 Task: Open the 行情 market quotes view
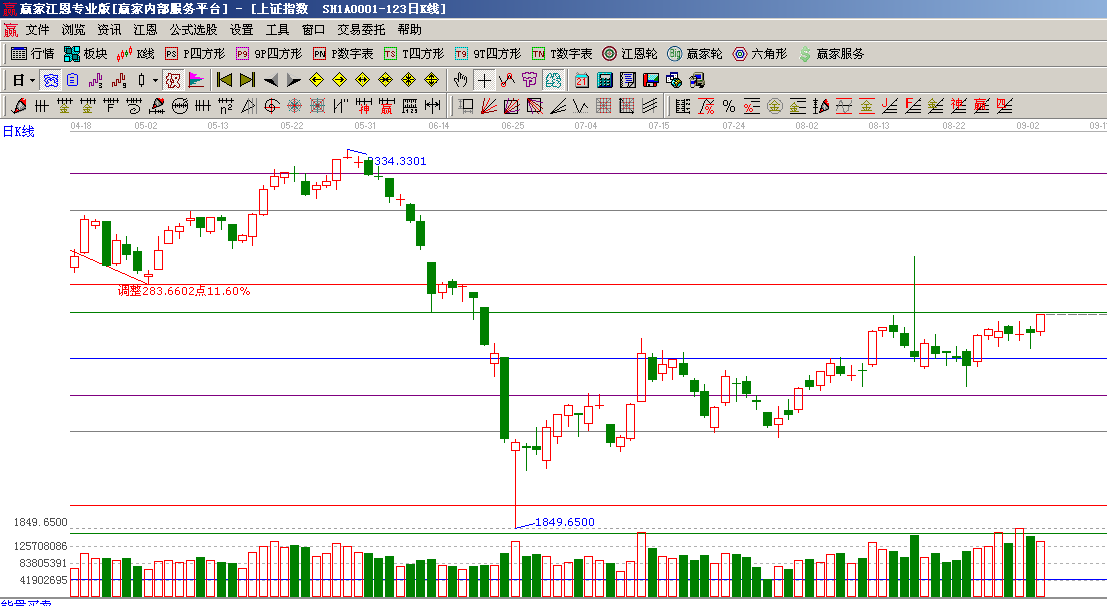[x=32, y=54]
